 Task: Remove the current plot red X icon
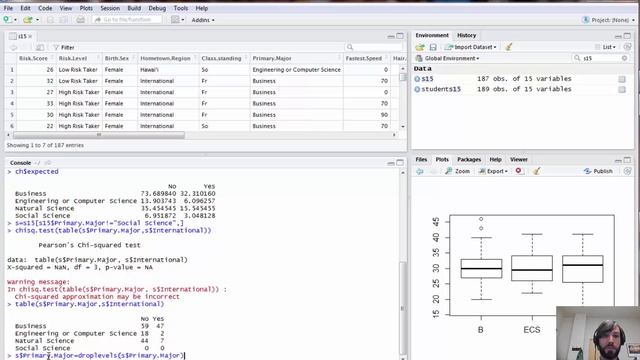[518, 171]
